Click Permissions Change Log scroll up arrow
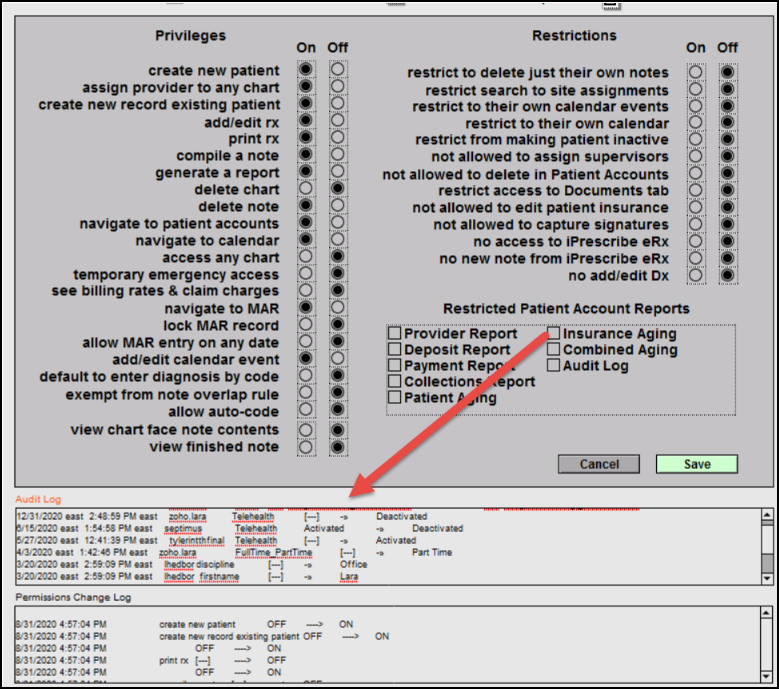This screenshot has width=779, height=689. click(767, 615)
